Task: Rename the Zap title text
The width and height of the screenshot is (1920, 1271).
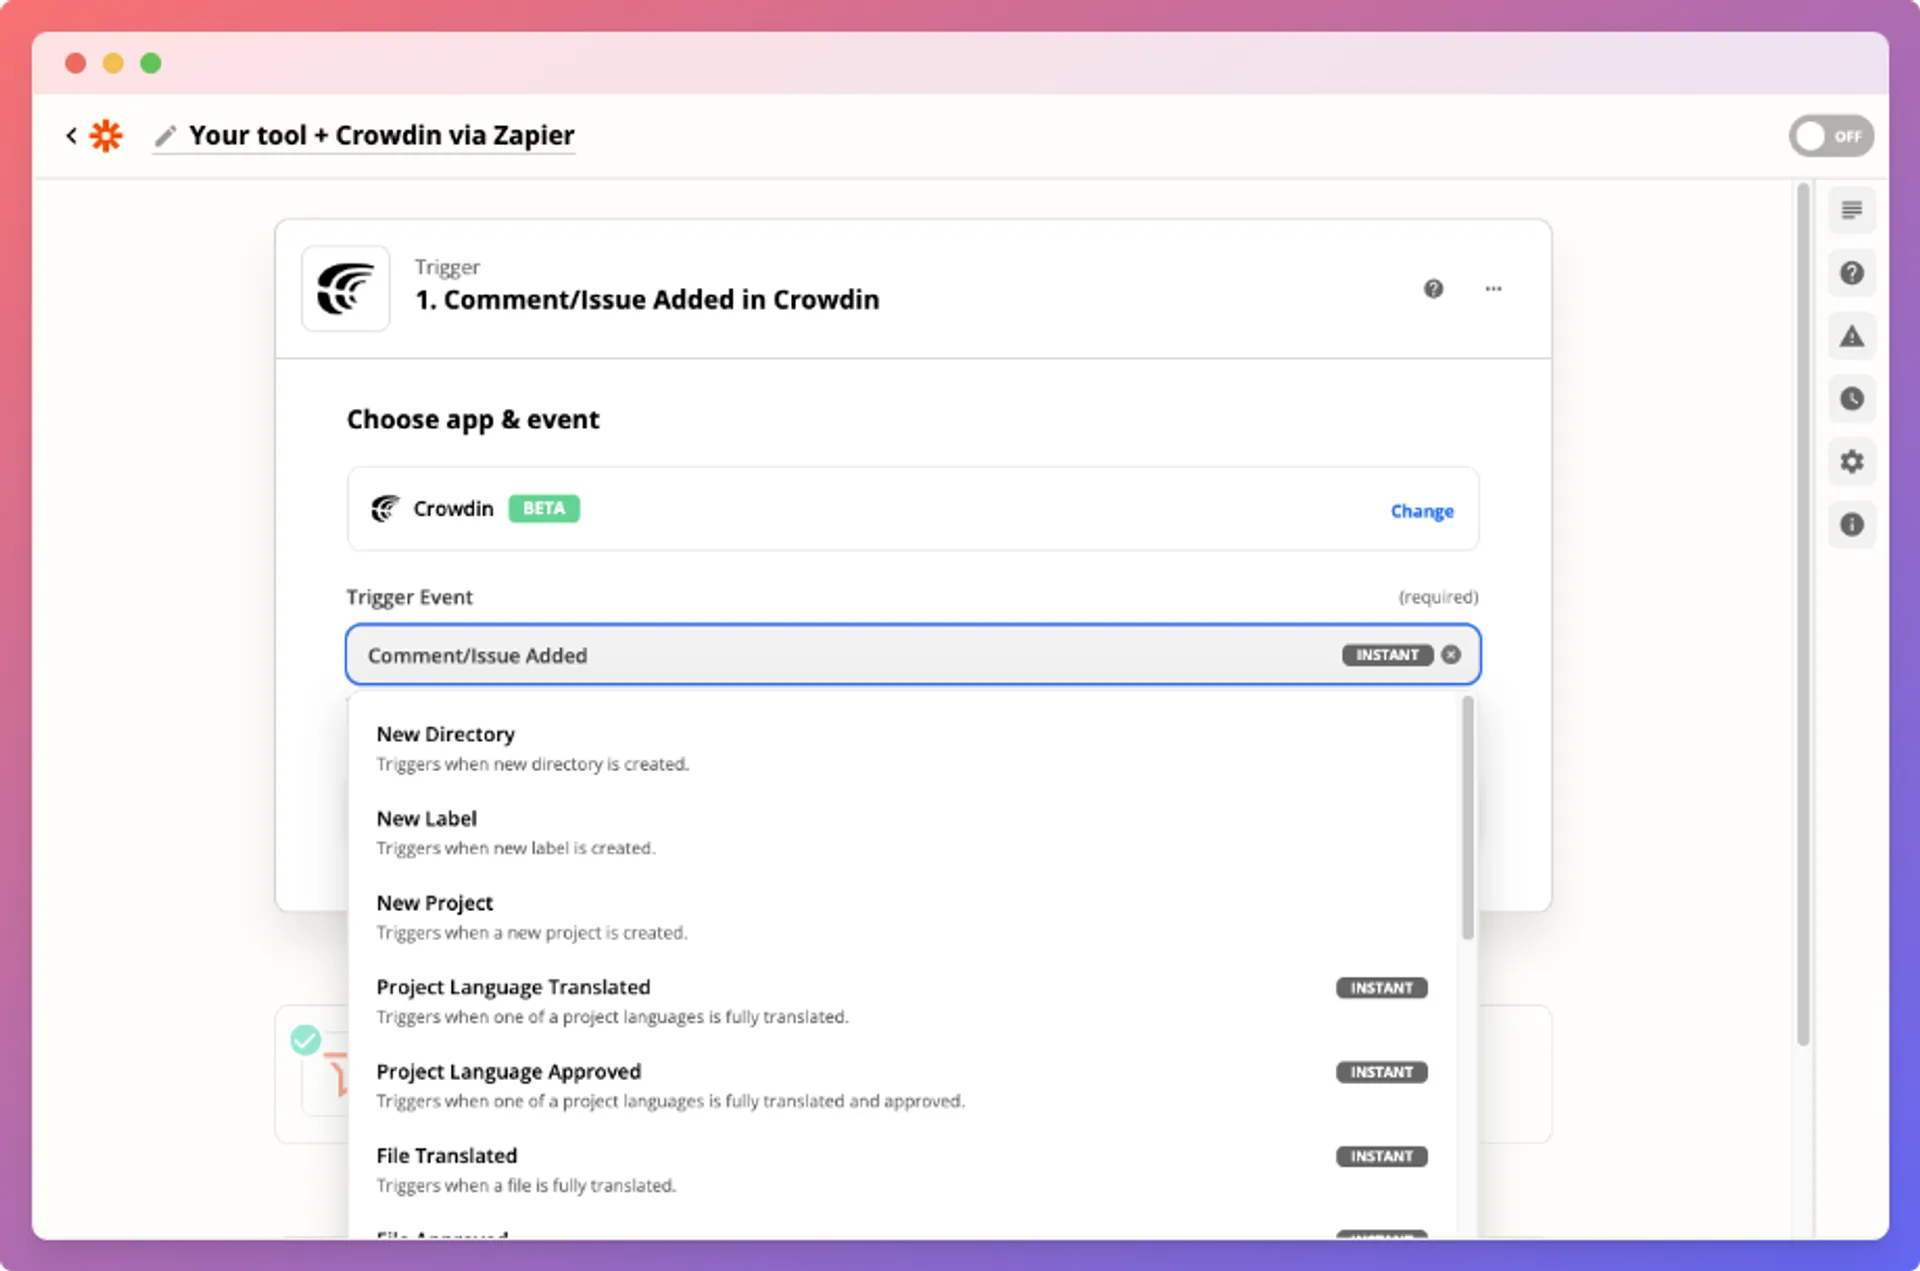Action: 381,135
